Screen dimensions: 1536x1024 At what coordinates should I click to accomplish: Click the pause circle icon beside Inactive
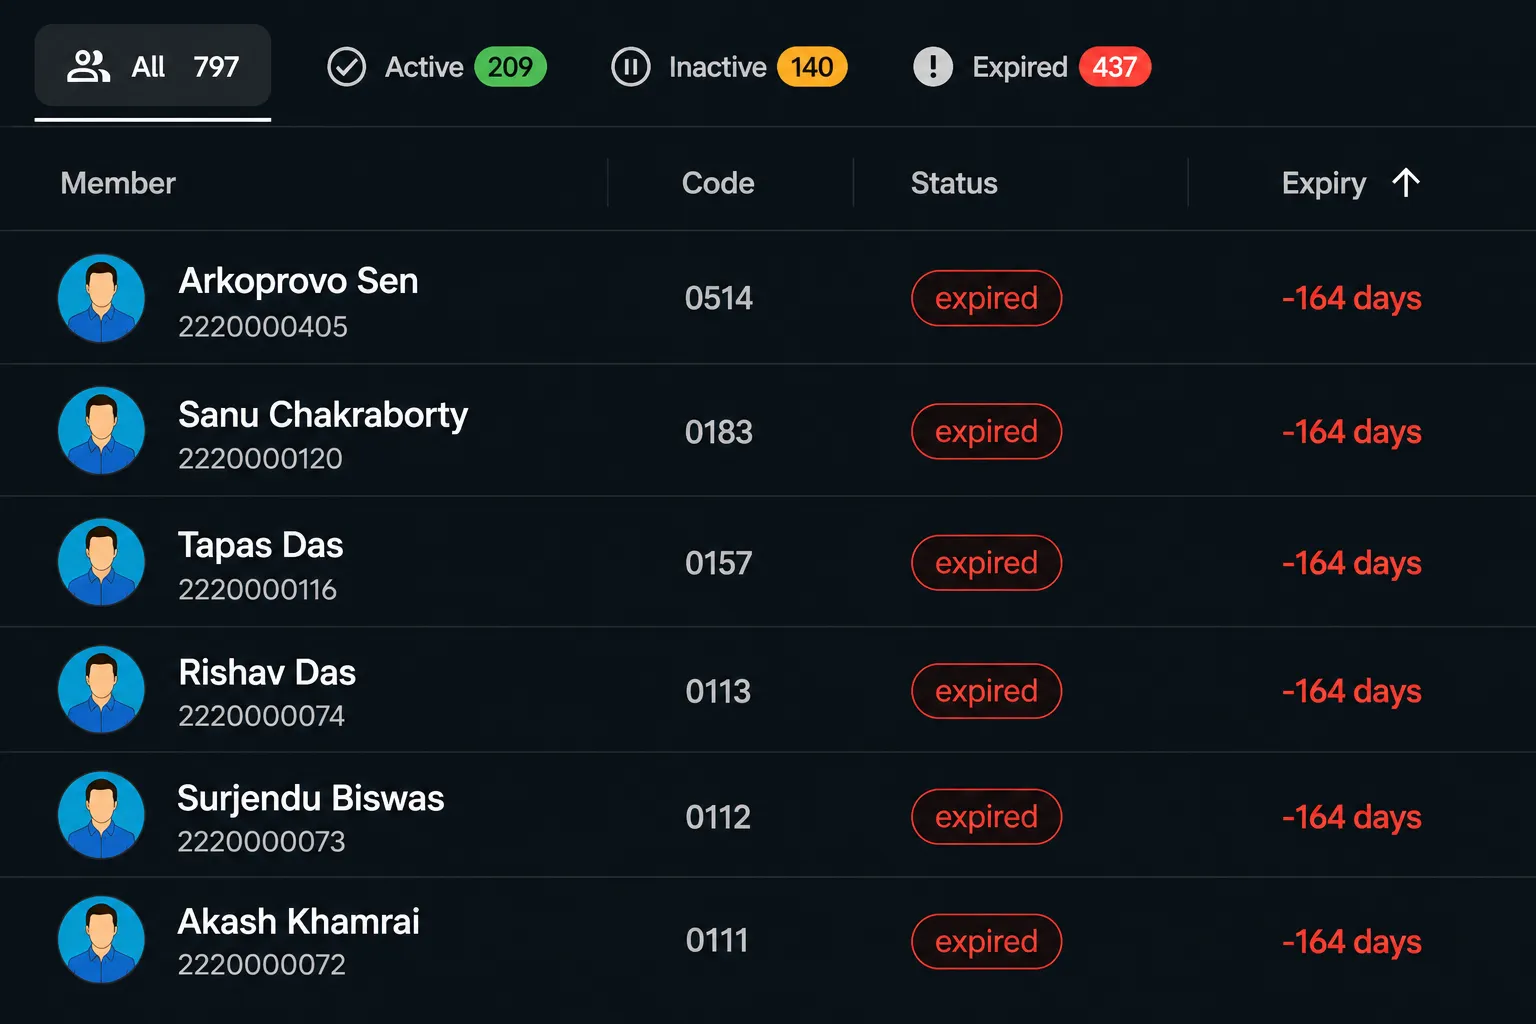tap(630, 67)
